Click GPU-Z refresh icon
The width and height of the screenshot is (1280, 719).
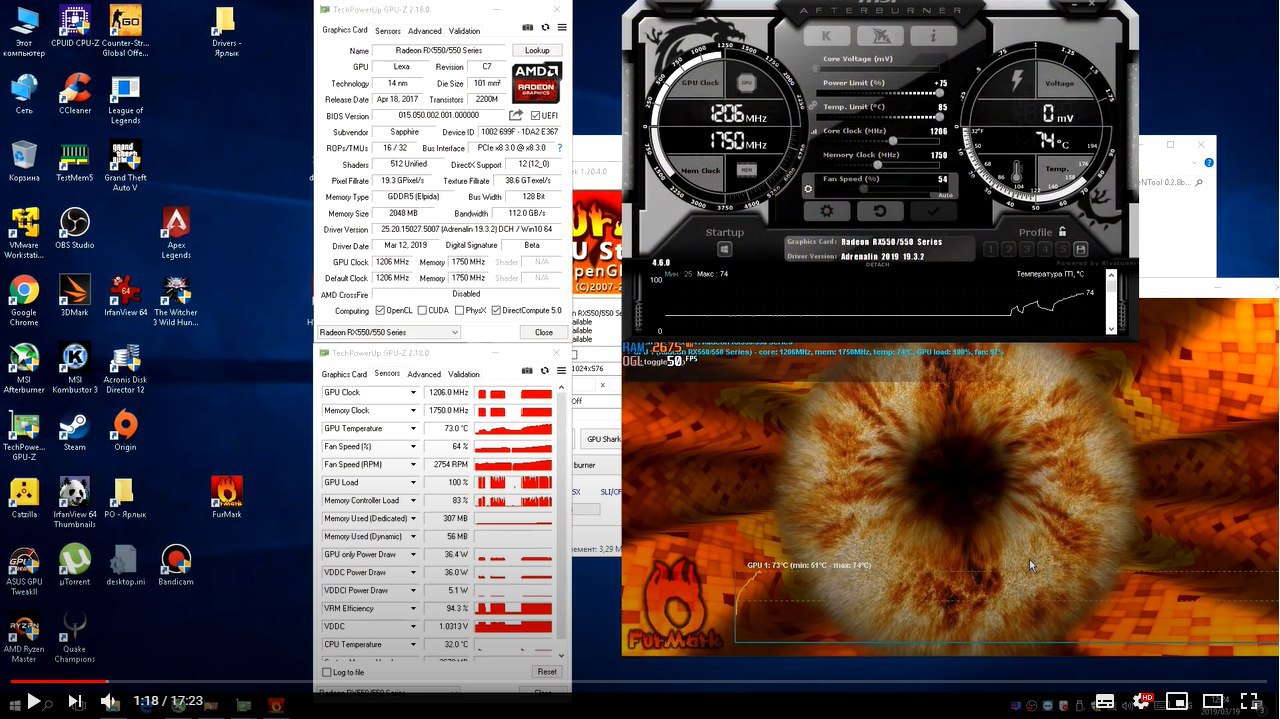click(545, 28)
